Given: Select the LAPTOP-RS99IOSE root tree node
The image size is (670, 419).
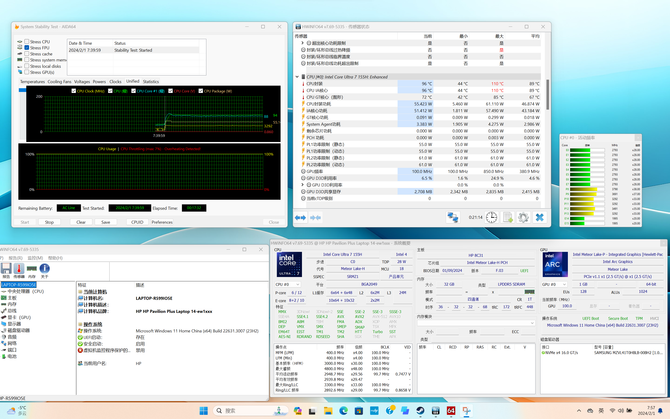Looking at the screenshot, I should click(x=19, y=285).
